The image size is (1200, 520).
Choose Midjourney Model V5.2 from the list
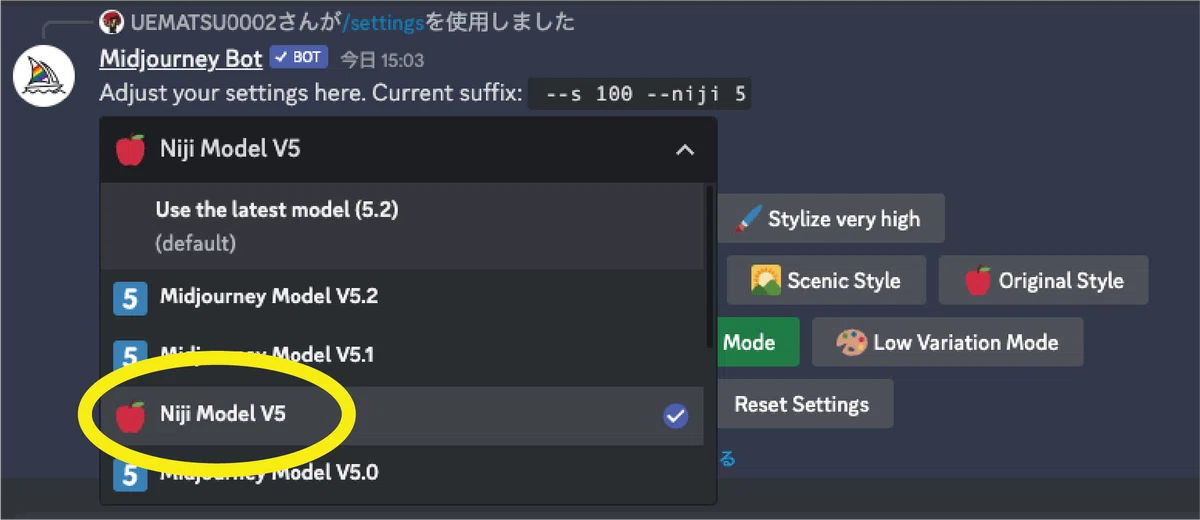click(x=402, y=297)
